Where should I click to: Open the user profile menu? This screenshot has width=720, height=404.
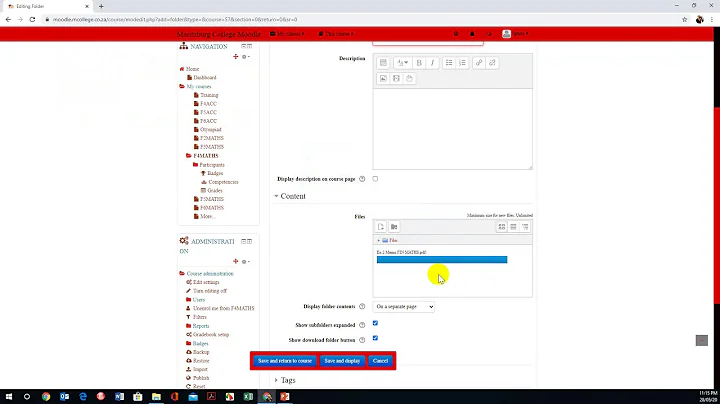(x=515, y=34)
